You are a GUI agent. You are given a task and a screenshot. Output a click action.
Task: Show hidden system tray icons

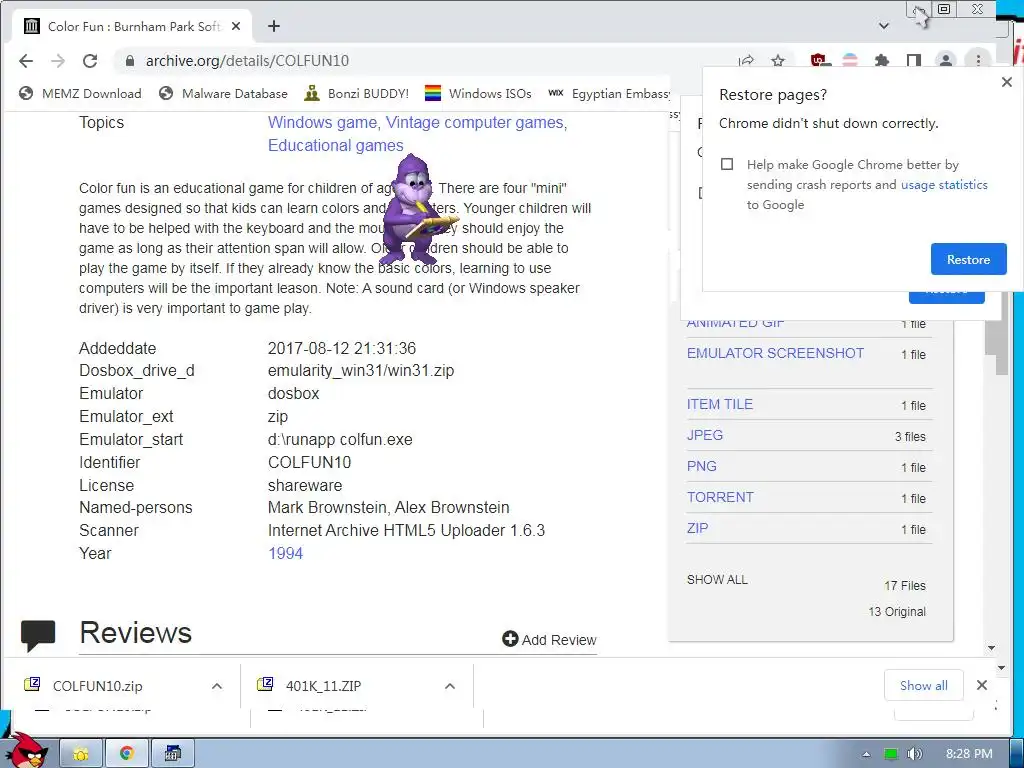click(x=867, y=754)
